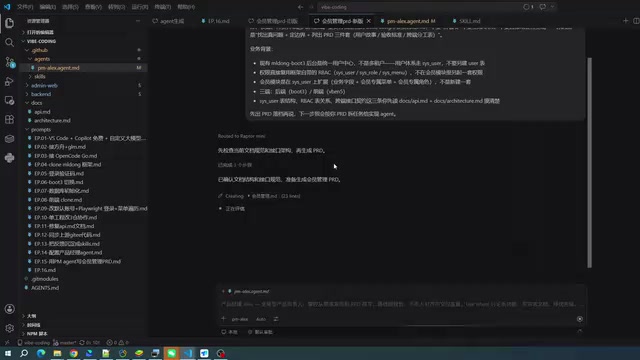Click the vibe-coding command center search box
This screenshot has height=360, width=640.
[418, 7]
